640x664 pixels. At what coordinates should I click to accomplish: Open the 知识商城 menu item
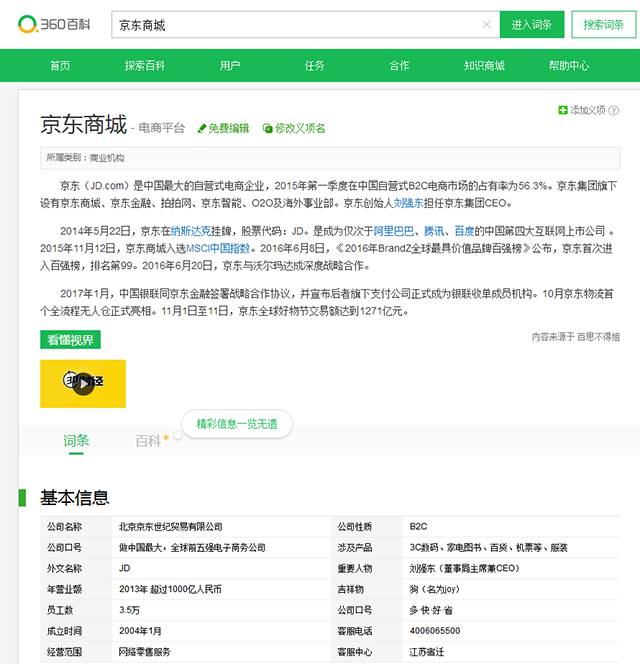[484, 65]
